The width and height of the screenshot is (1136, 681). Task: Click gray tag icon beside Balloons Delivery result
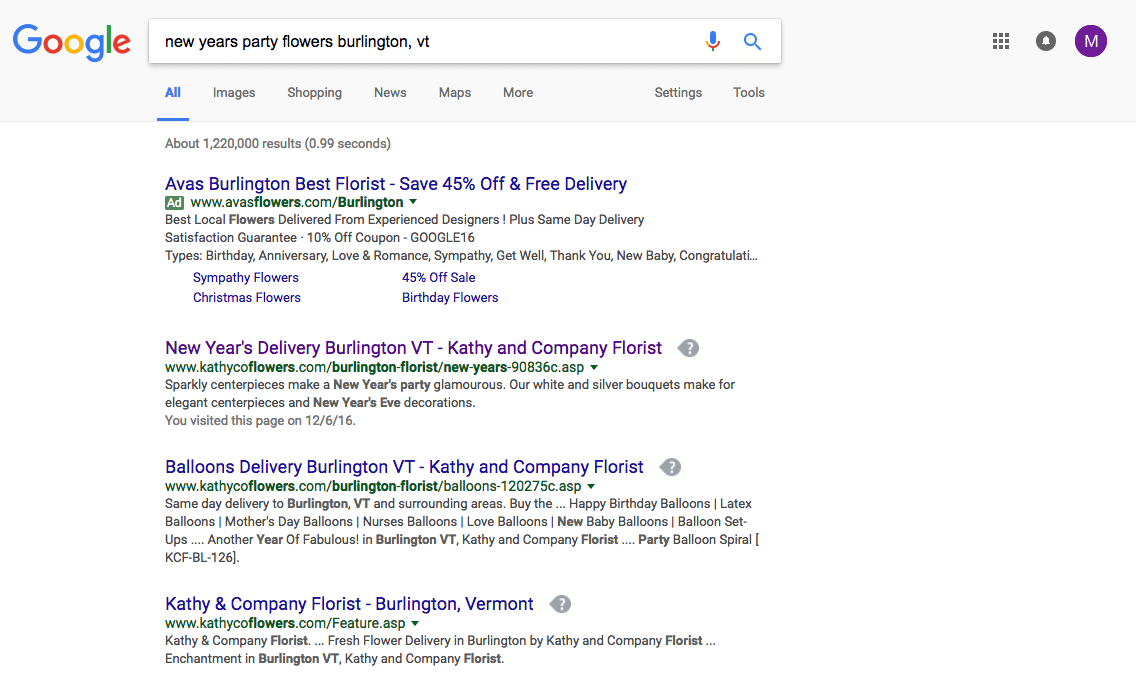670,467
